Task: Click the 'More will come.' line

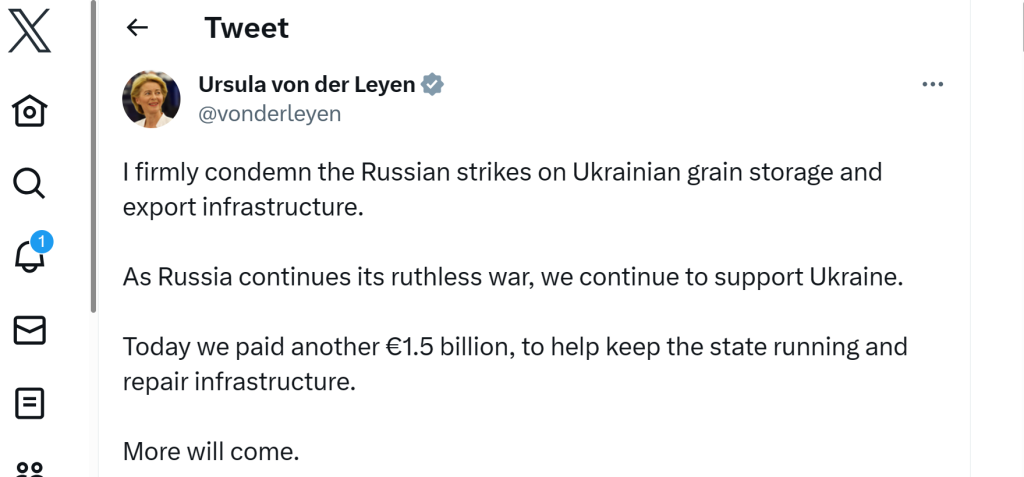Action: pyautogui.click(x=211, y=451)
